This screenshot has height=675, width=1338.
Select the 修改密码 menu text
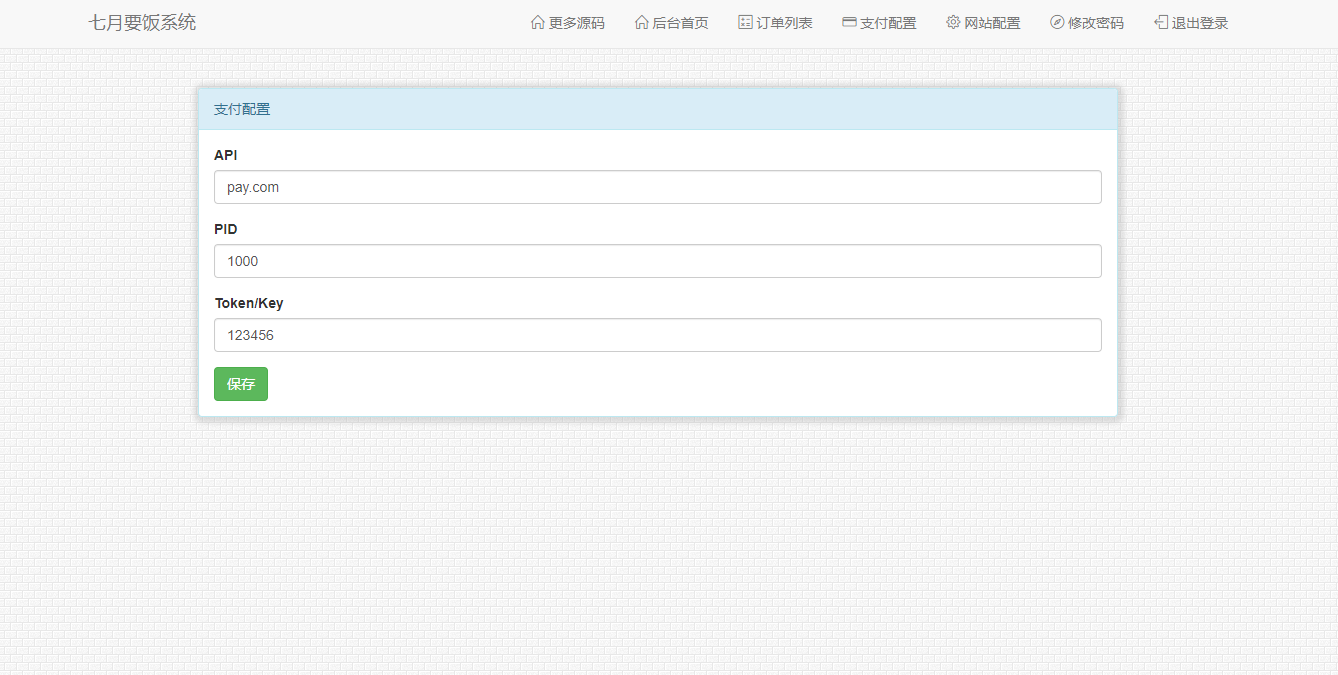point(1096,23)
